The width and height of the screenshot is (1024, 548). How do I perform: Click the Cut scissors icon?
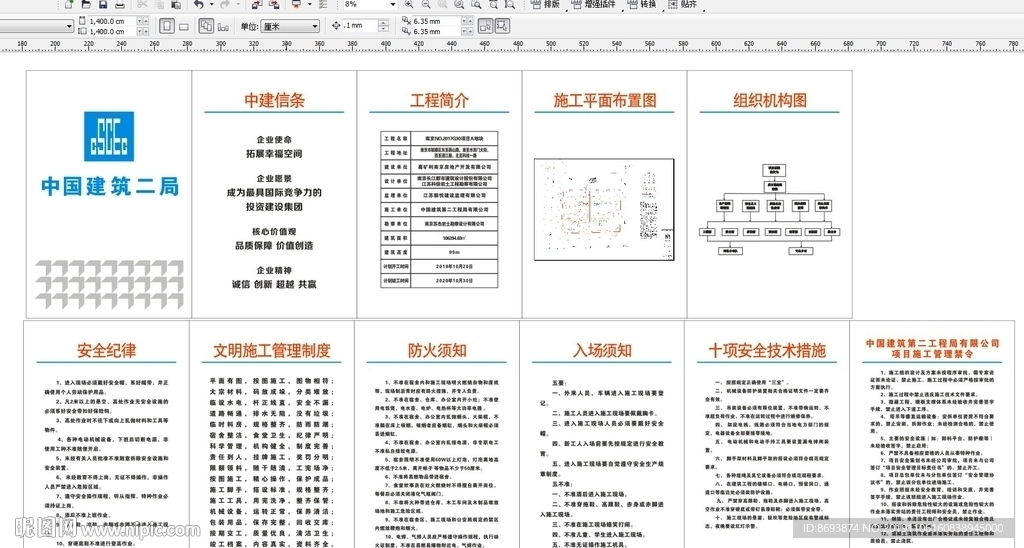coord(142,5)
